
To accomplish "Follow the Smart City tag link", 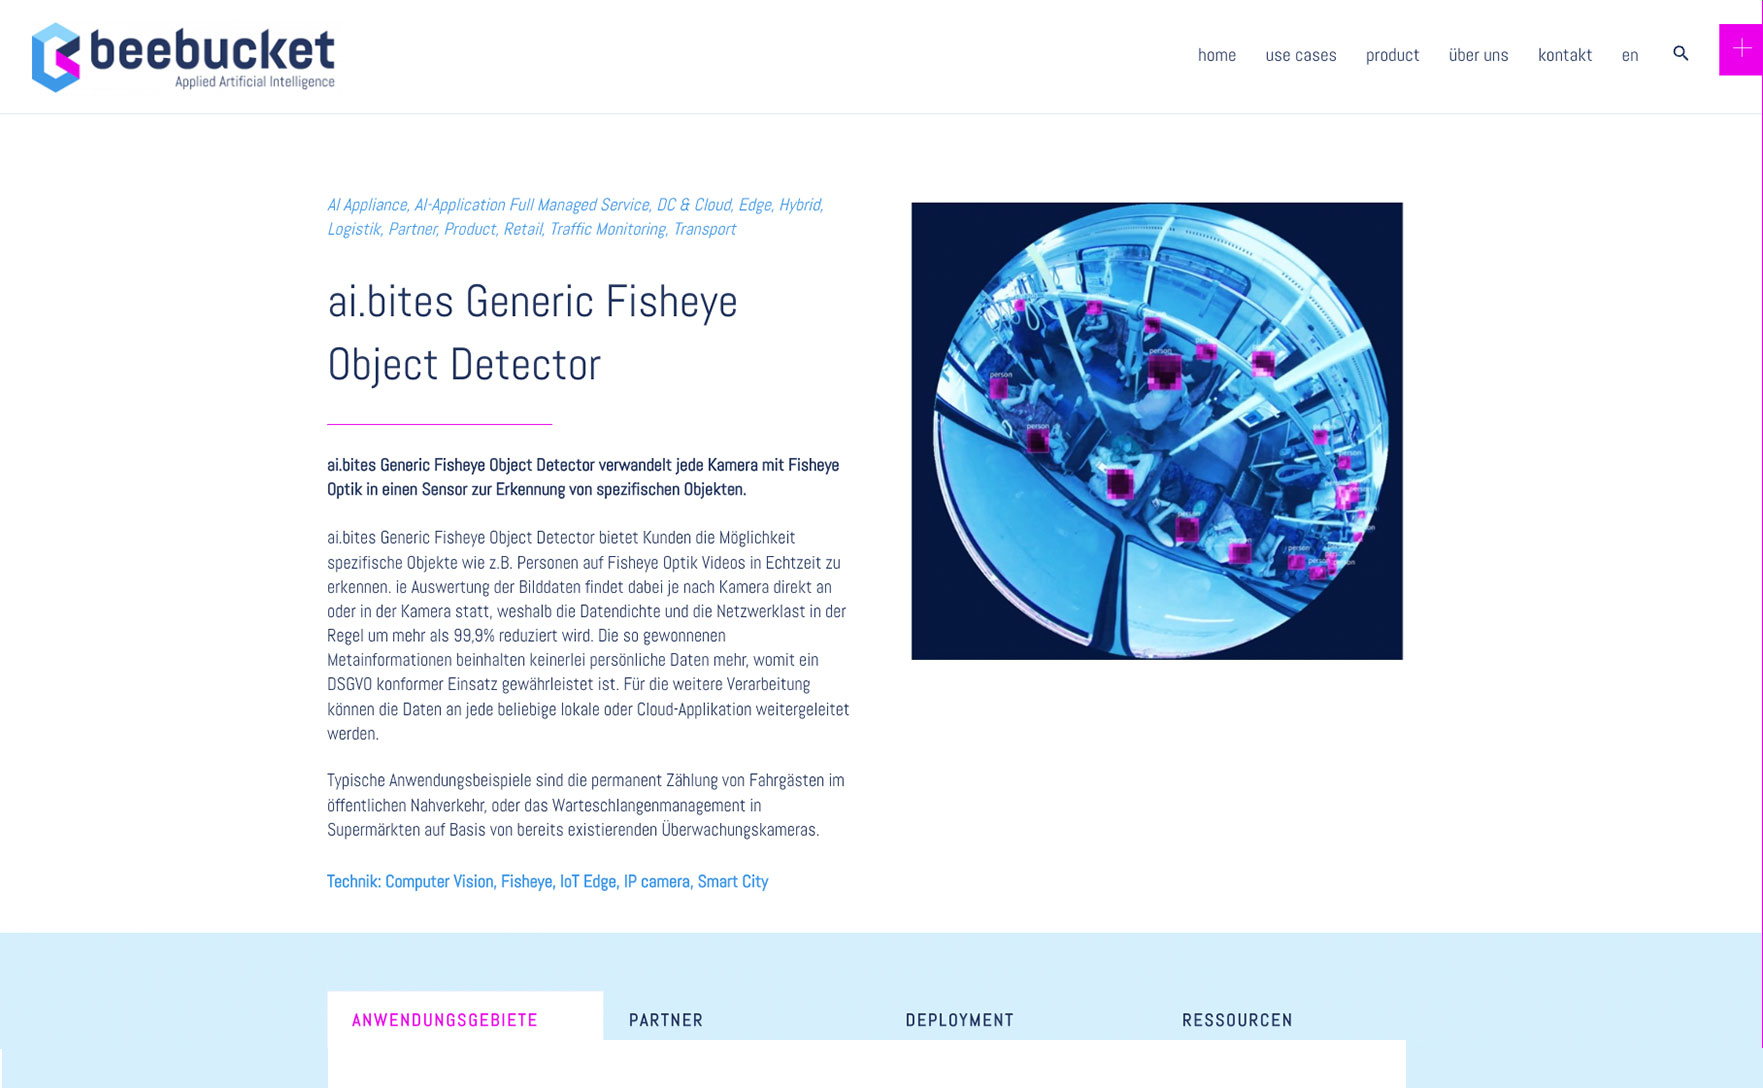I will (732, 881).
